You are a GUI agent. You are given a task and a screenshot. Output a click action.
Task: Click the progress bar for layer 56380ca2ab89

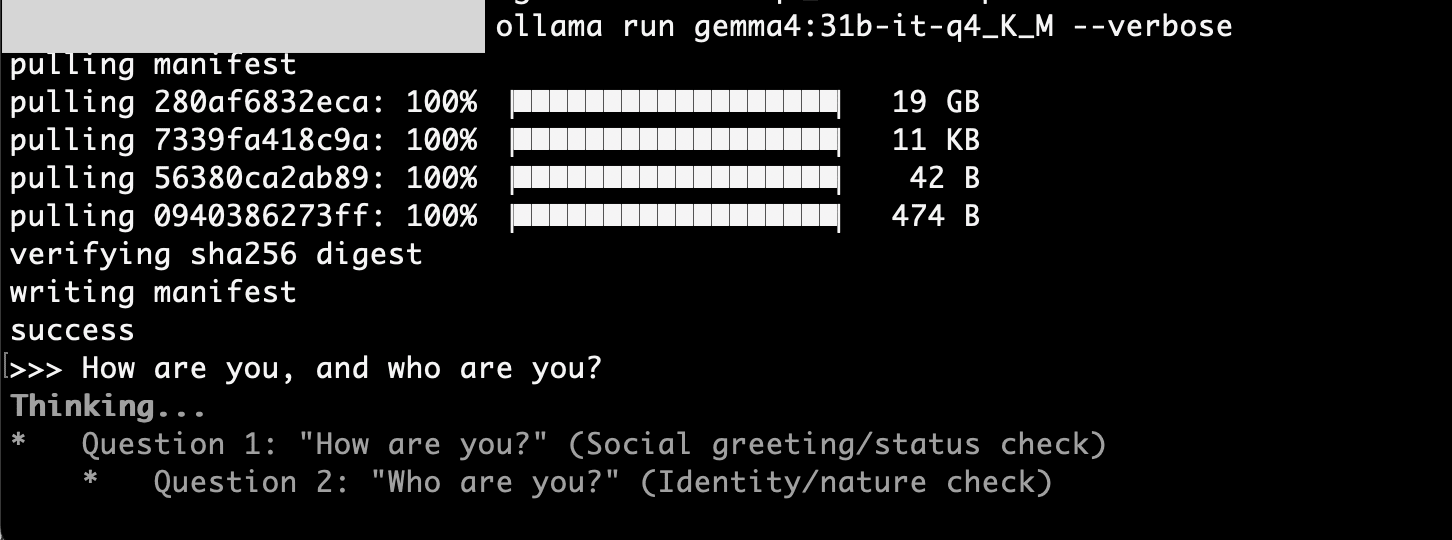tap(676, 179)
